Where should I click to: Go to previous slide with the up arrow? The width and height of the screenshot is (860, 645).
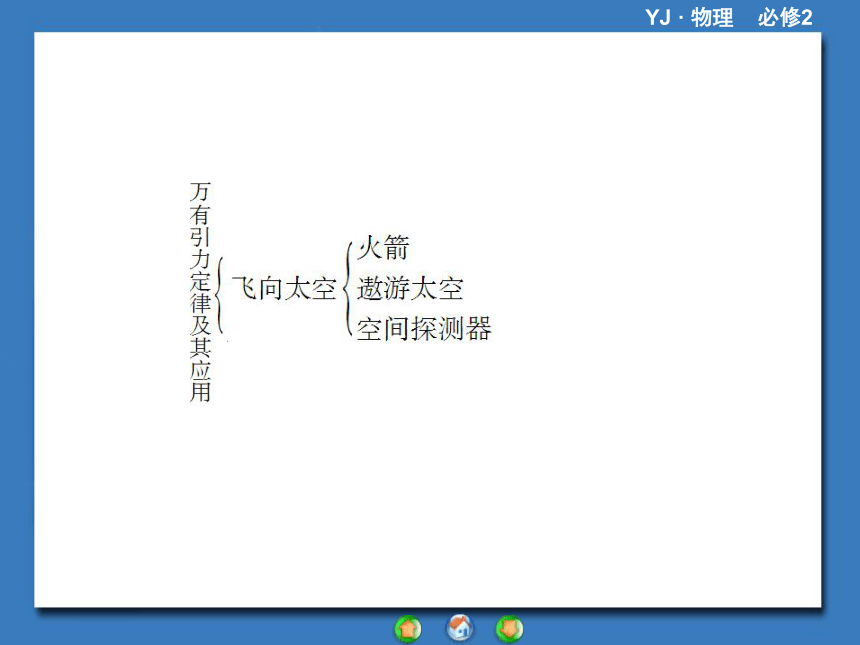click(x=408, y=629)
